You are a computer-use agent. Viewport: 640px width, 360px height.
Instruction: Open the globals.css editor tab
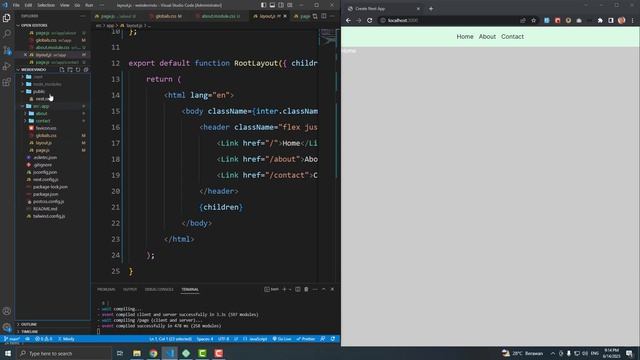[168, 16]
